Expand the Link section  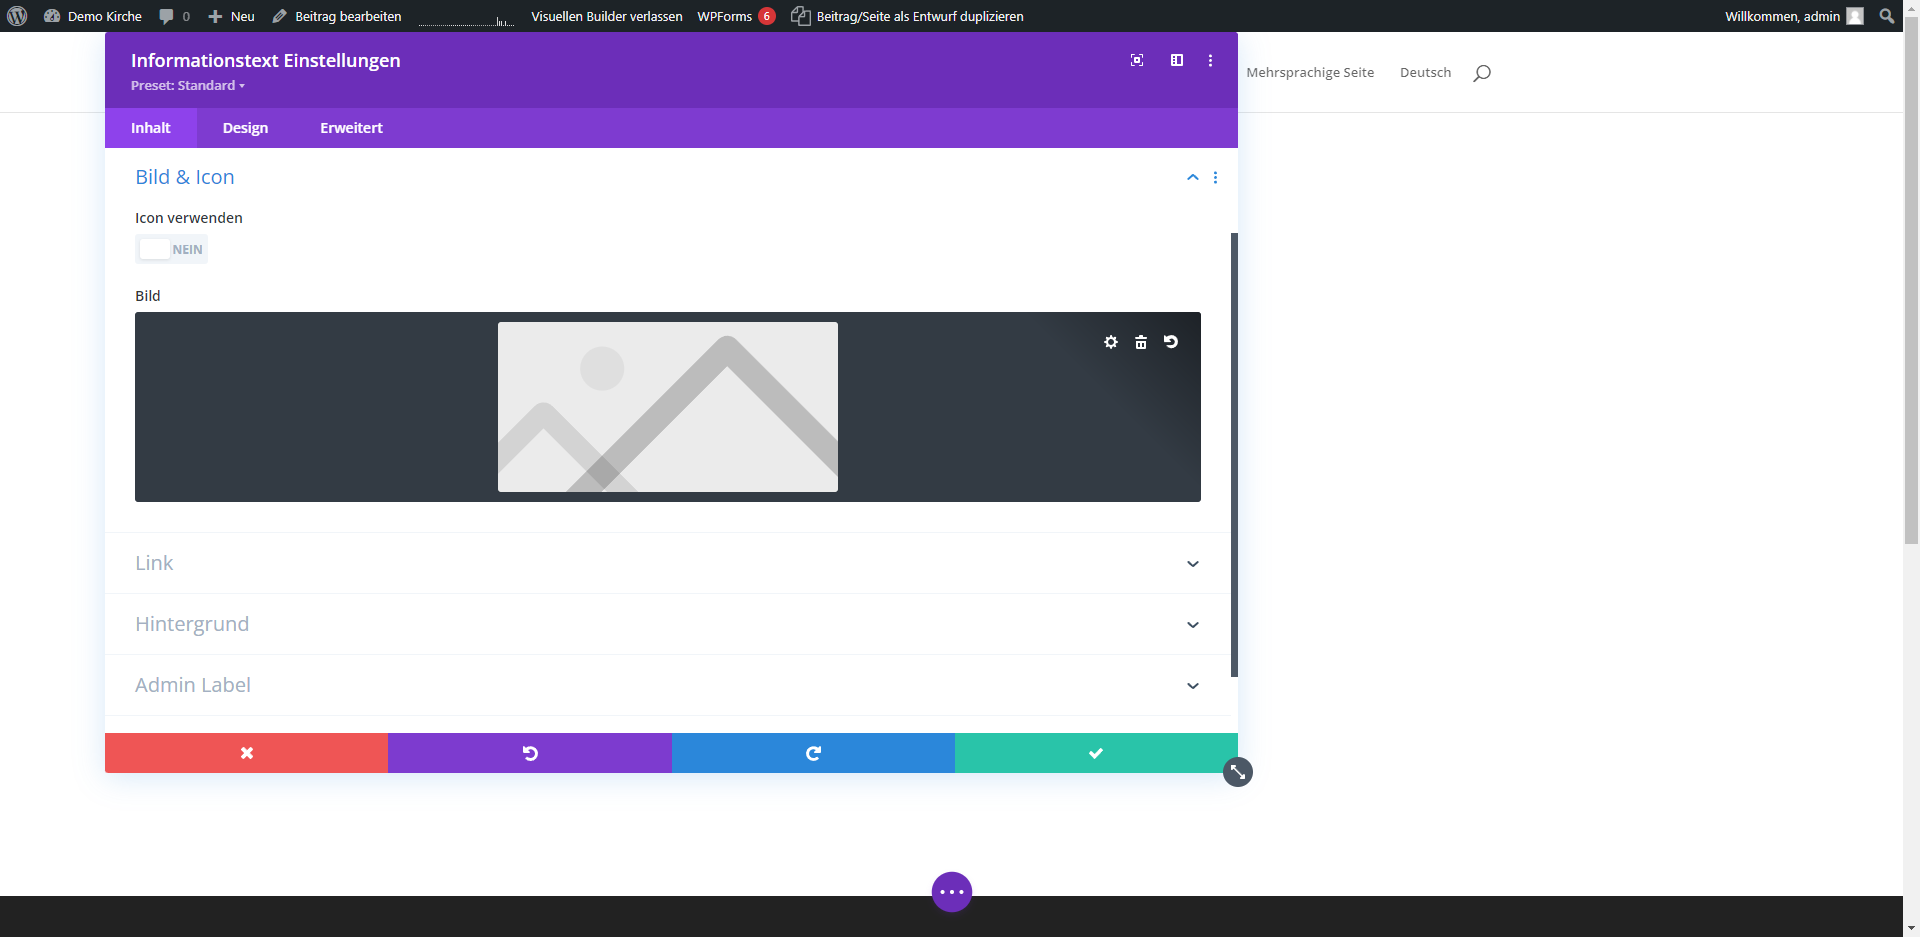1192,564
